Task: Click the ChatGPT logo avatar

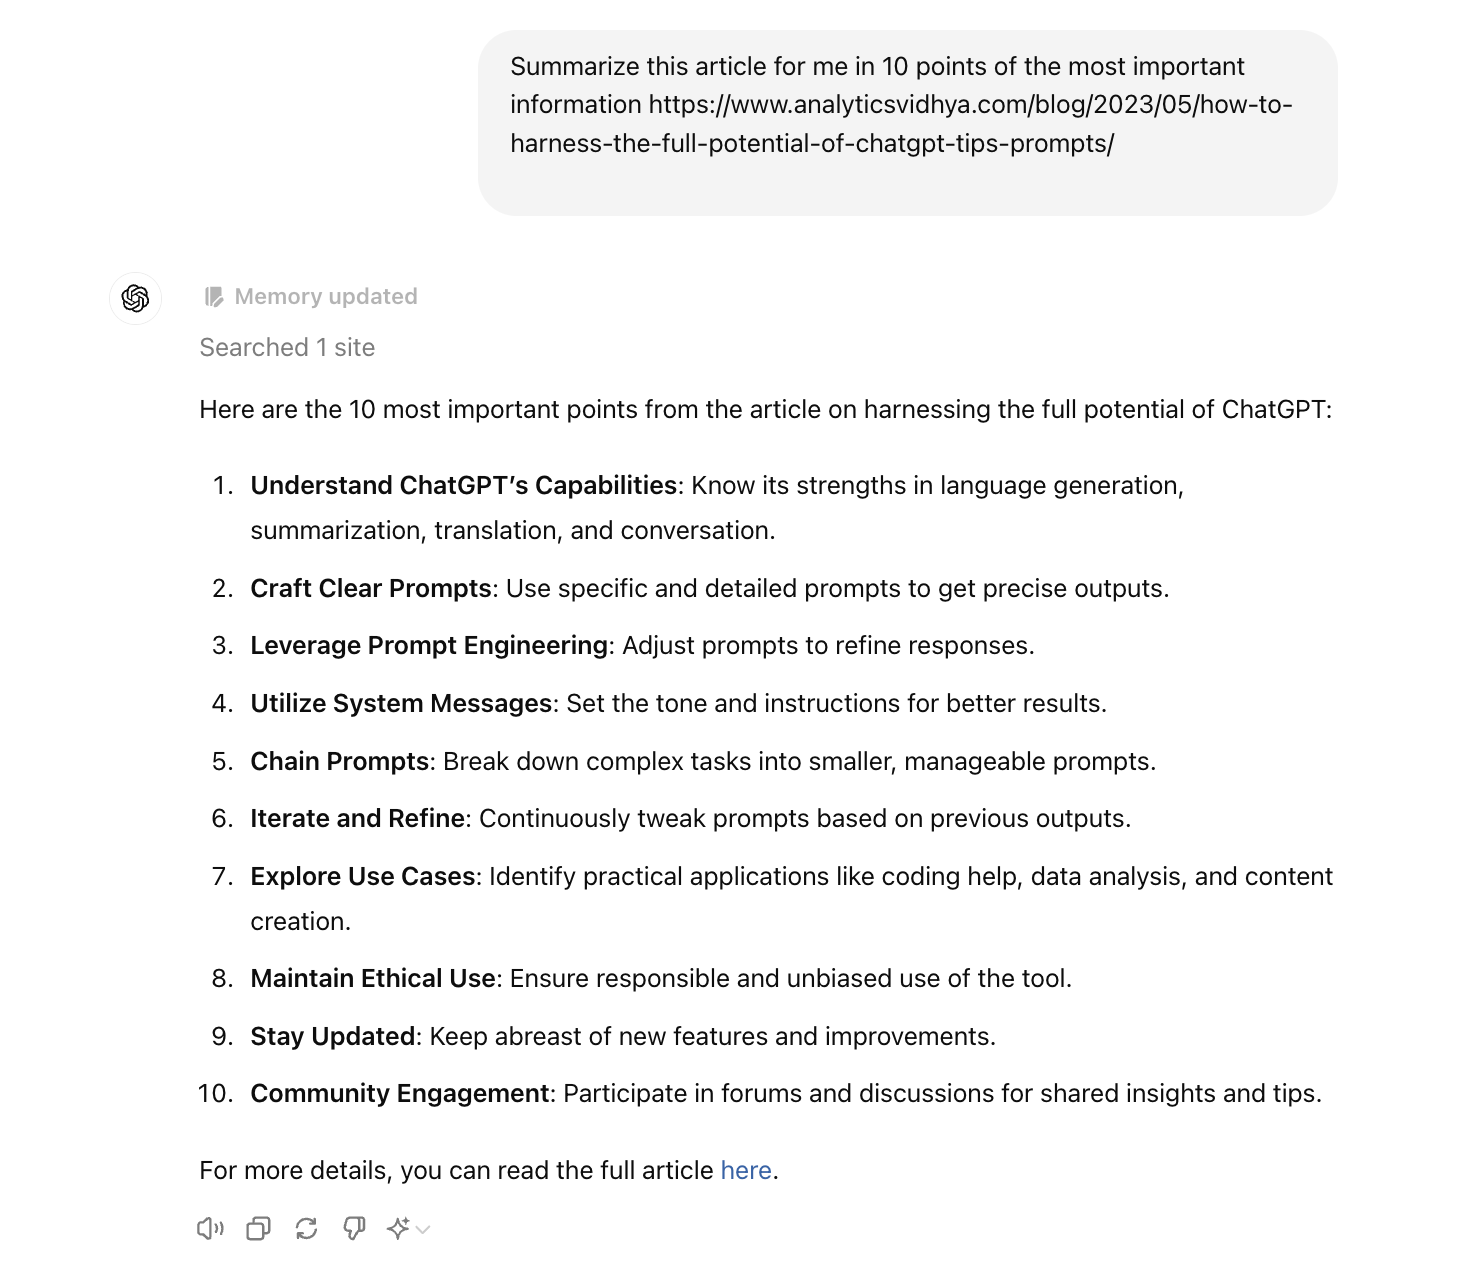Action: click(135, 298)
